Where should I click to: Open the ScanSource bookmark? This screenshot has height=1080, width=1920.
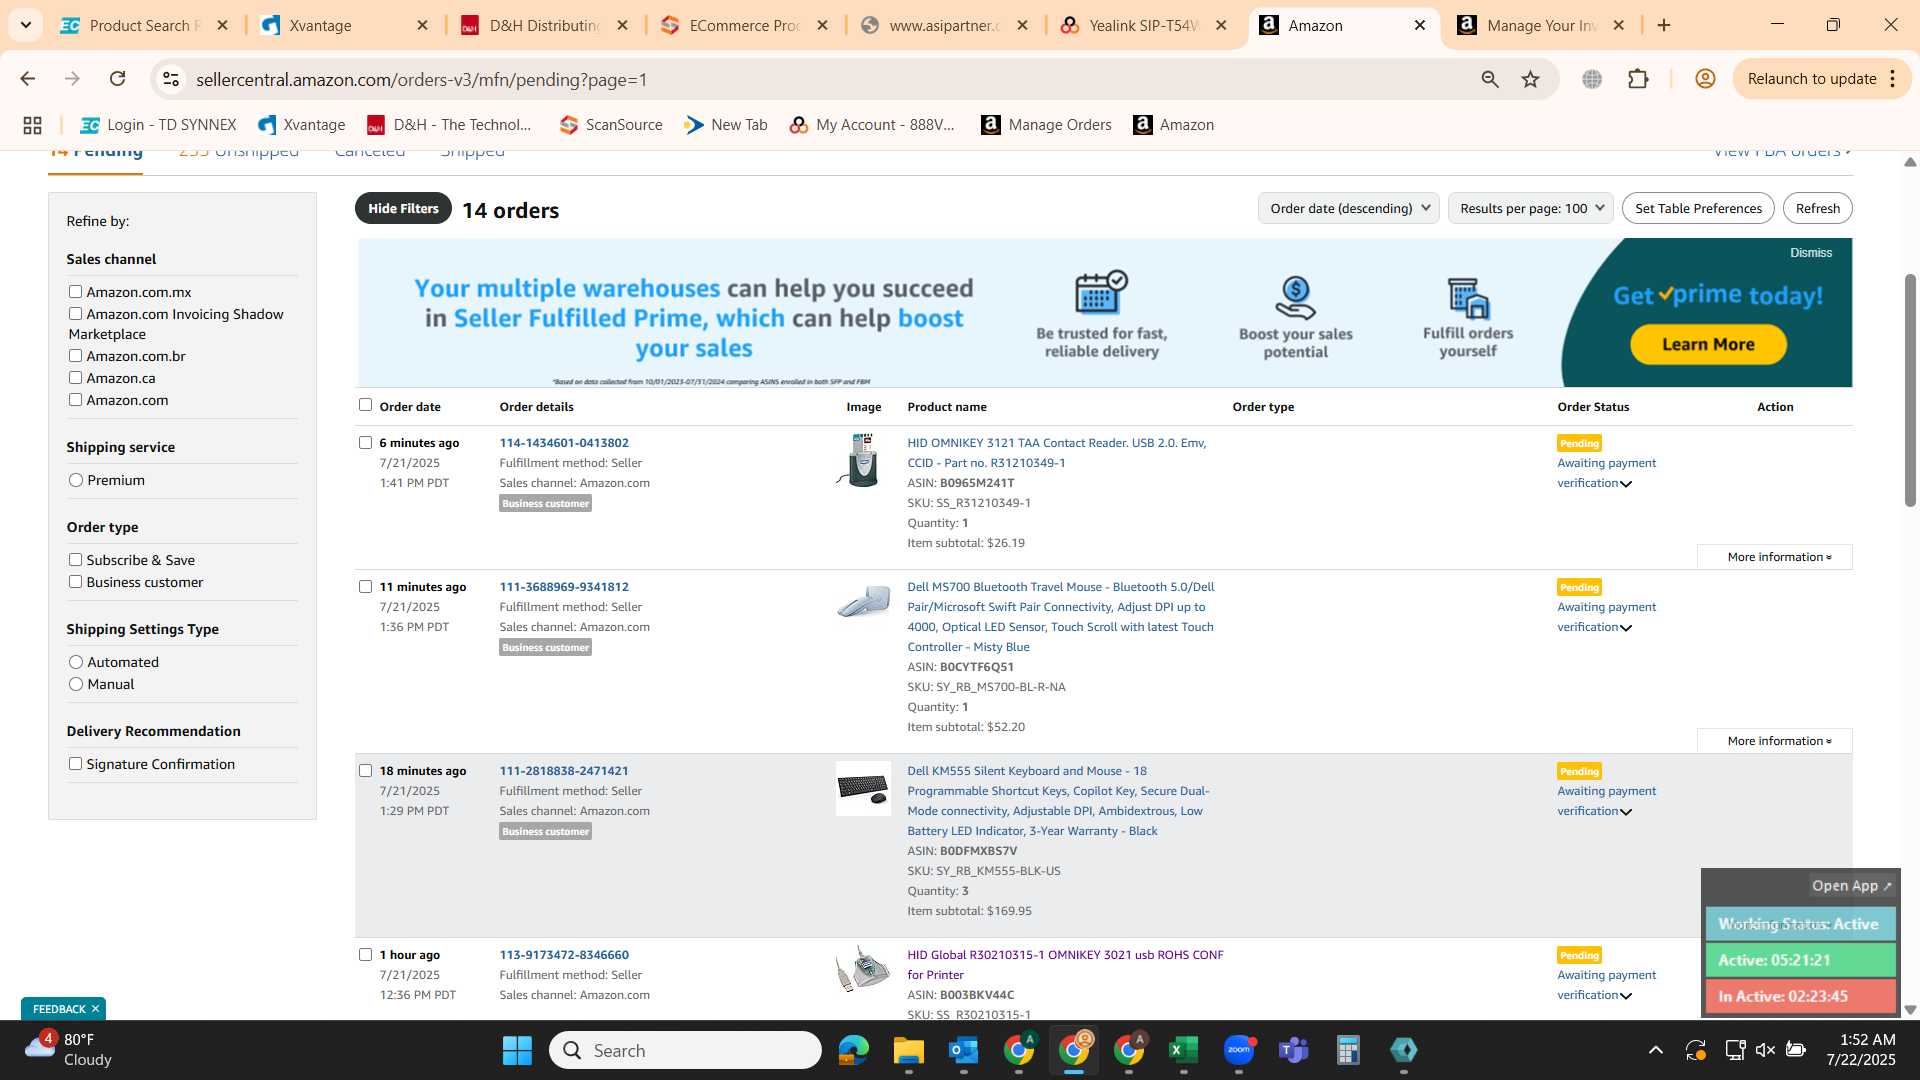[x=611, y=125]
